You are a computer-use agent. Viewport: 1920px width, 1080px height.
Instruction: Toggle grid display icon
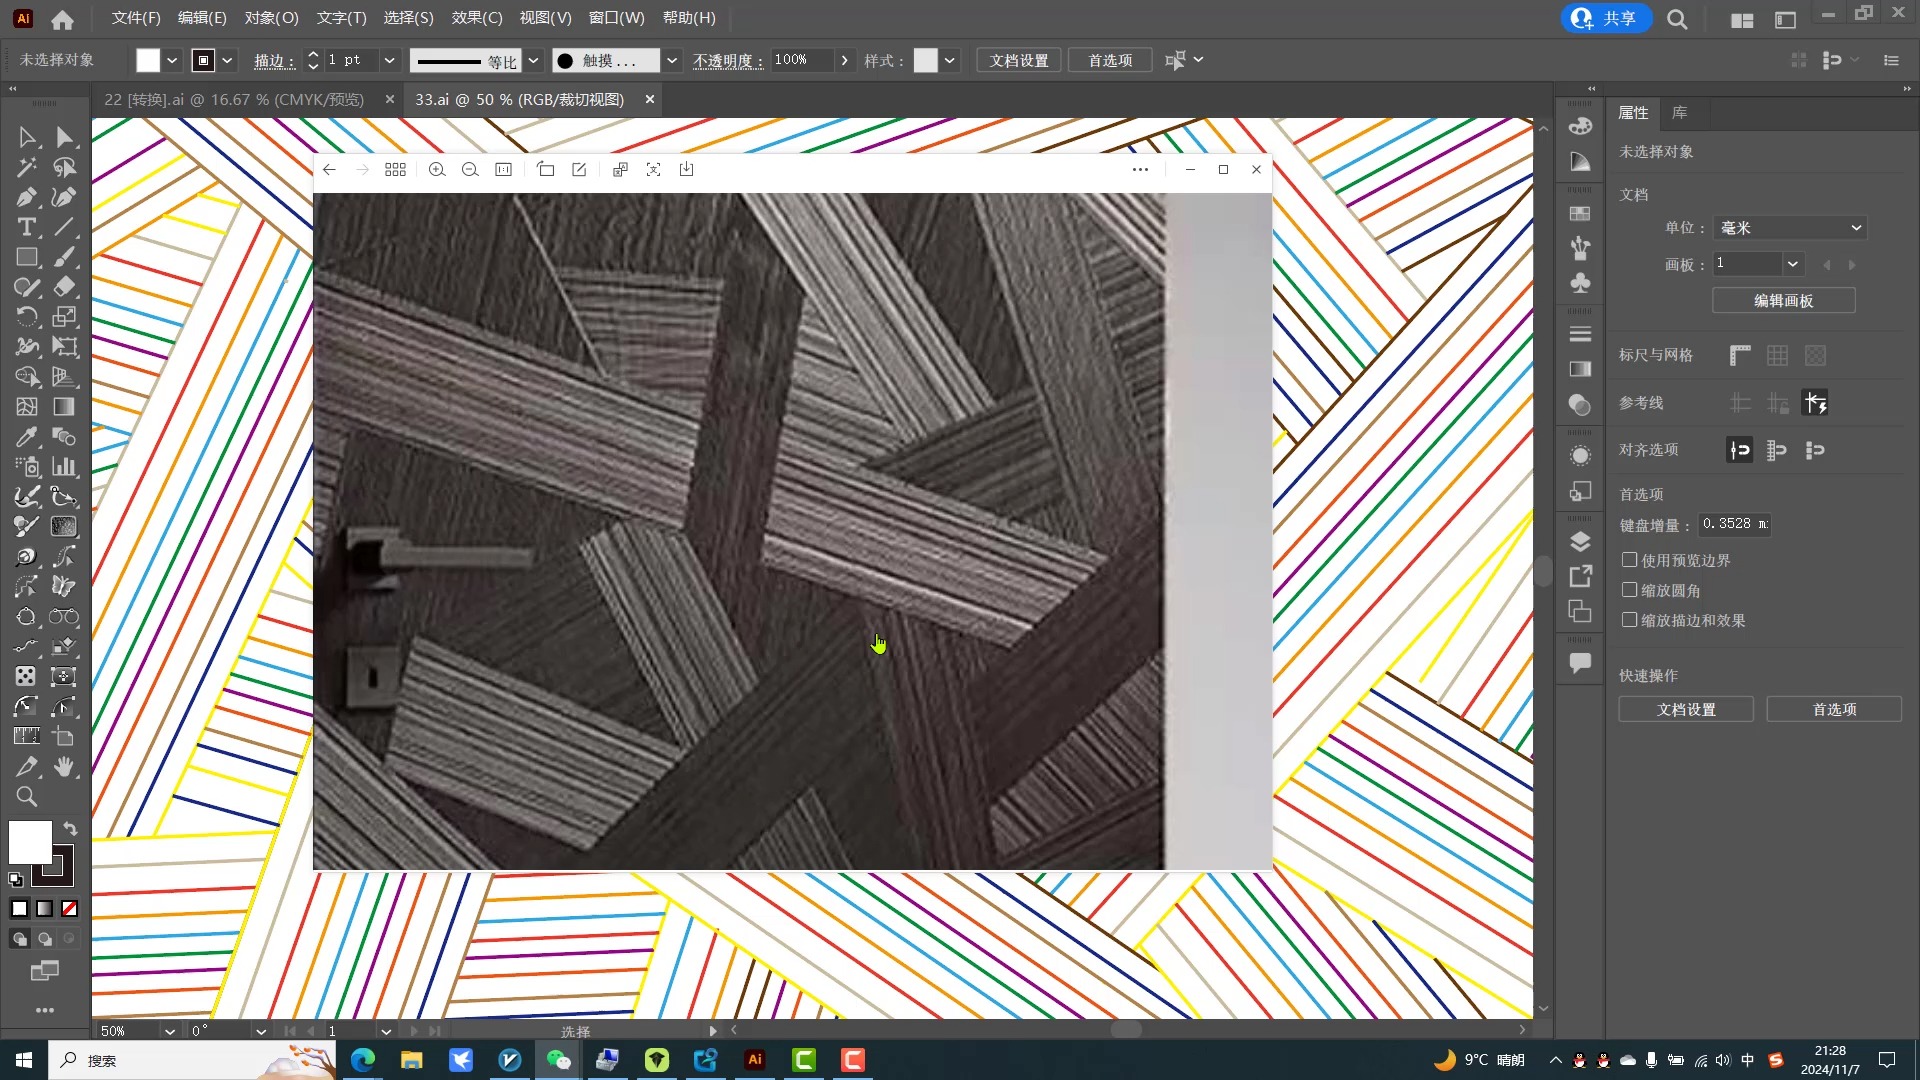[x=1777, y=355]
